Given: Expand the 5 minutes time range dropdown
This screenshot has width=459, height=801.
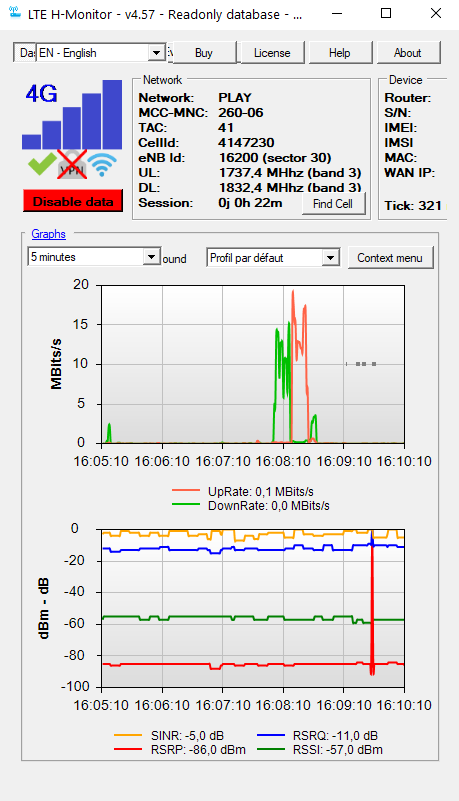Looking at the screenshot, I should 94,257.
